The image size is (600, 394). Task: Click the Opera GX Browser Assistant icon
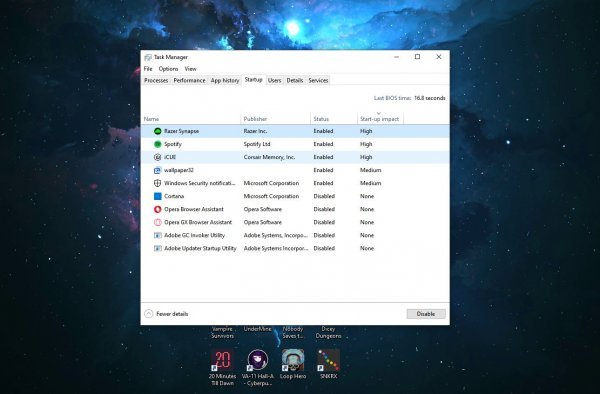point(158,222)
